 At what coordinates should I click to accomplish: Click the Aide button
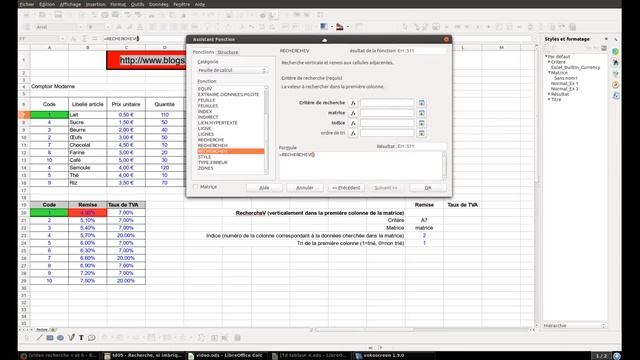click(264, 188)
